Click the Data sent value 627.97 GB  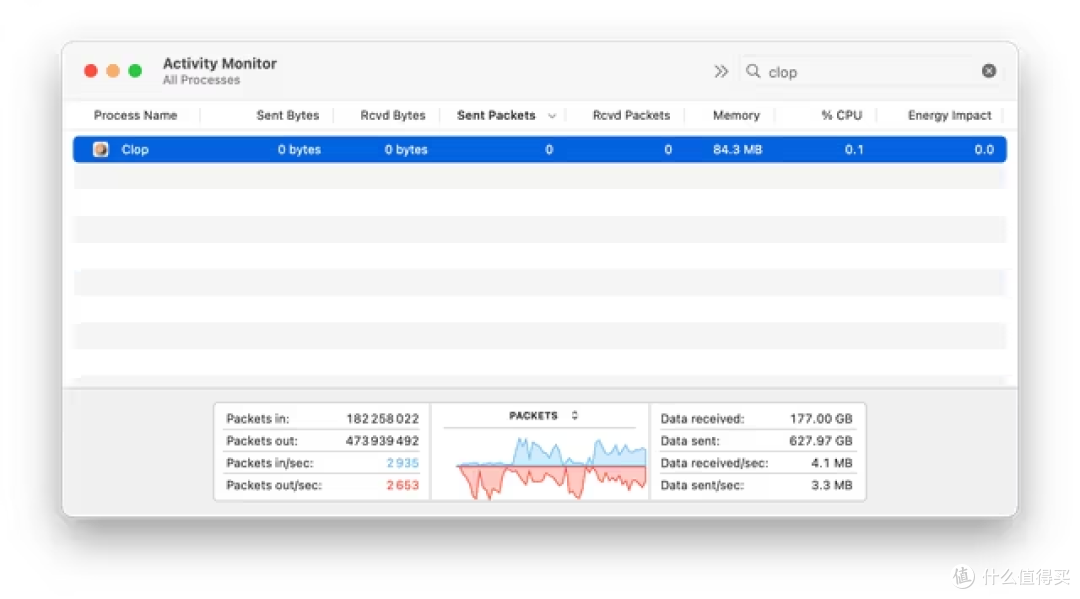click(x=821, y=441)
